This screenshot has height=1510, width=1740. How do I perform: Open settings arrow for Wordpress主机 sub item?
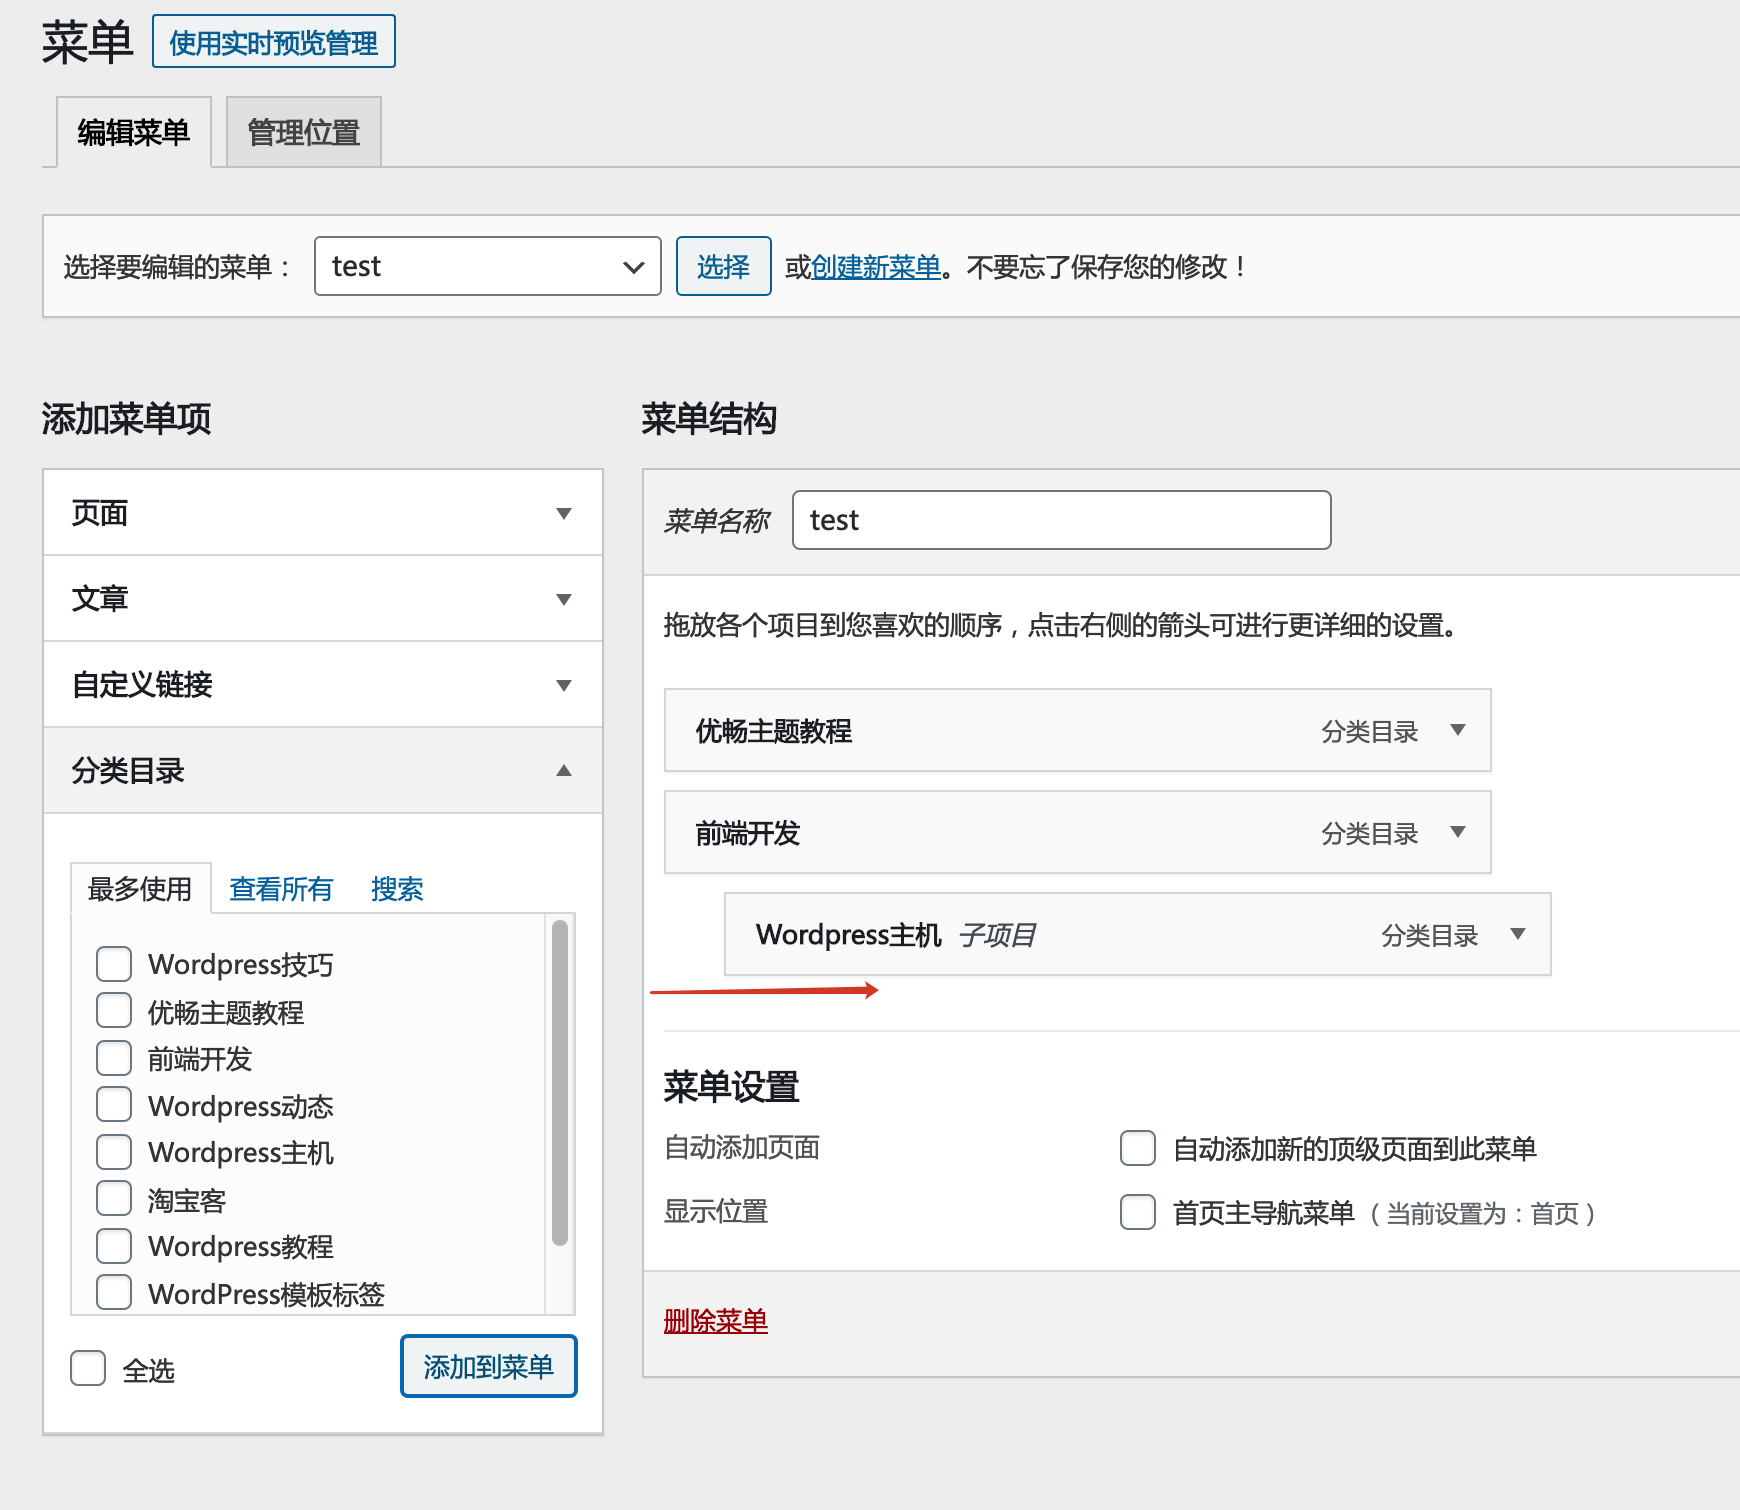(1518, 934)
